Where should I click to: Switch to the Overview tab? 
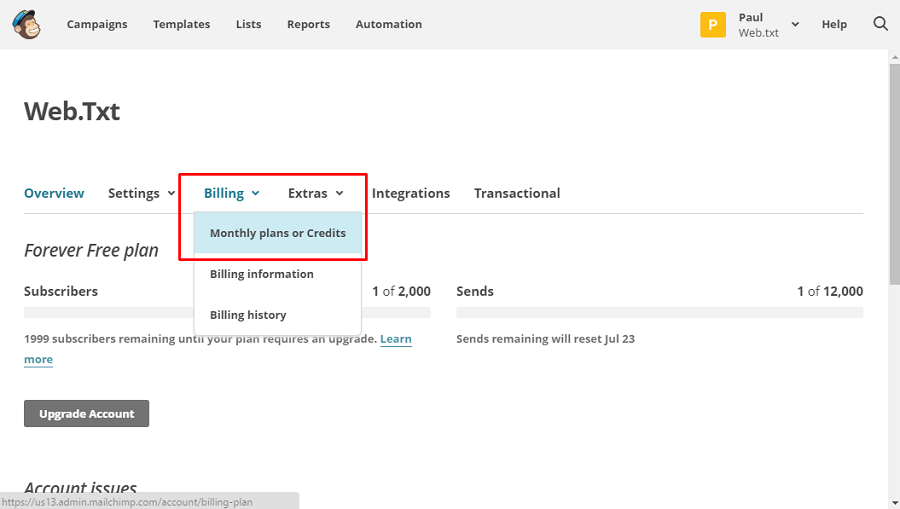tap(54, 193)
